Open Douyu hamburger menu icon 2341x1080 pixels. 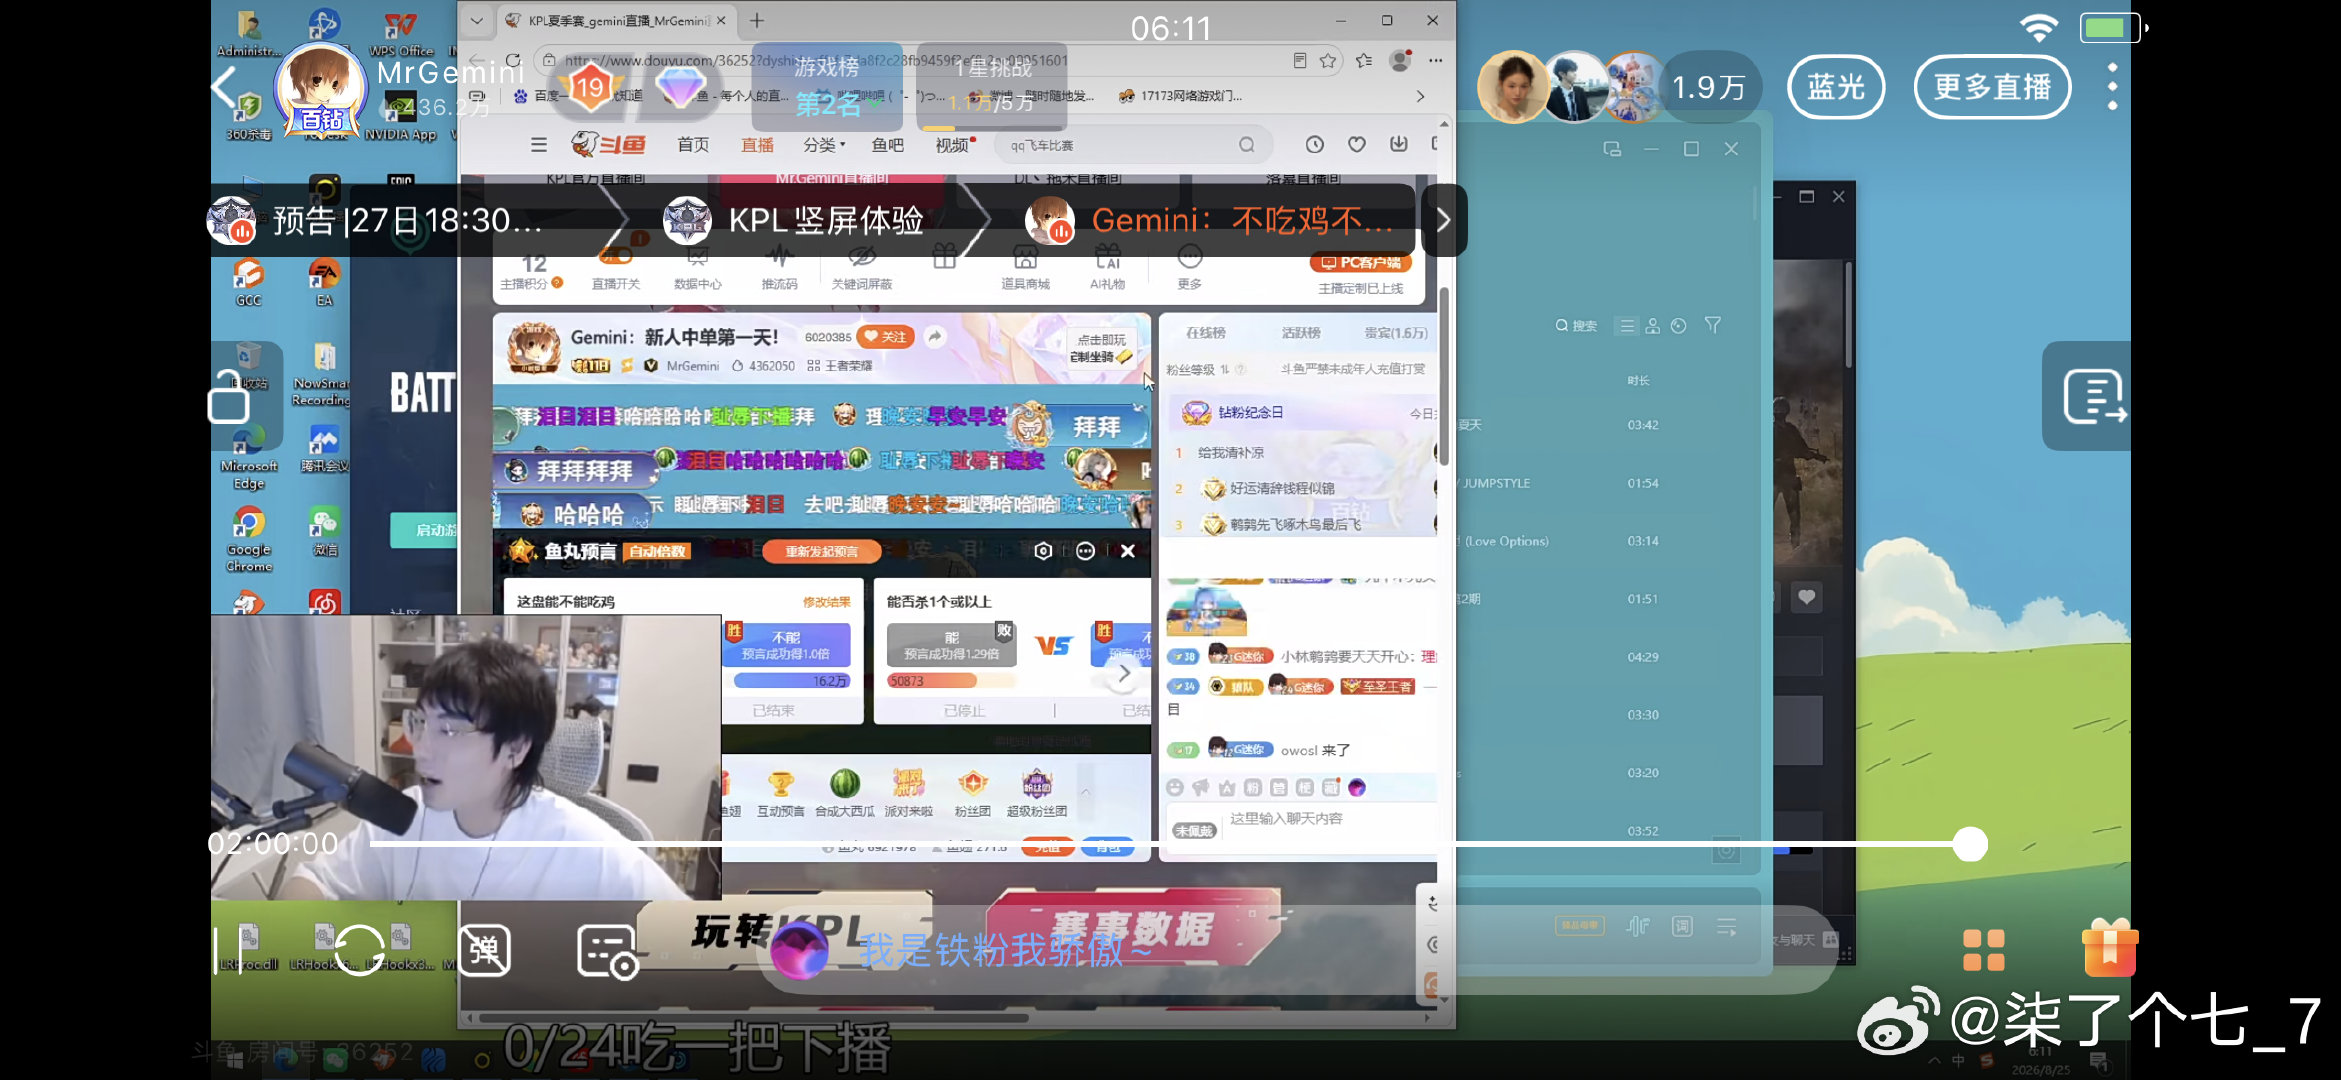pyautogui.click(x=539, y=145)
